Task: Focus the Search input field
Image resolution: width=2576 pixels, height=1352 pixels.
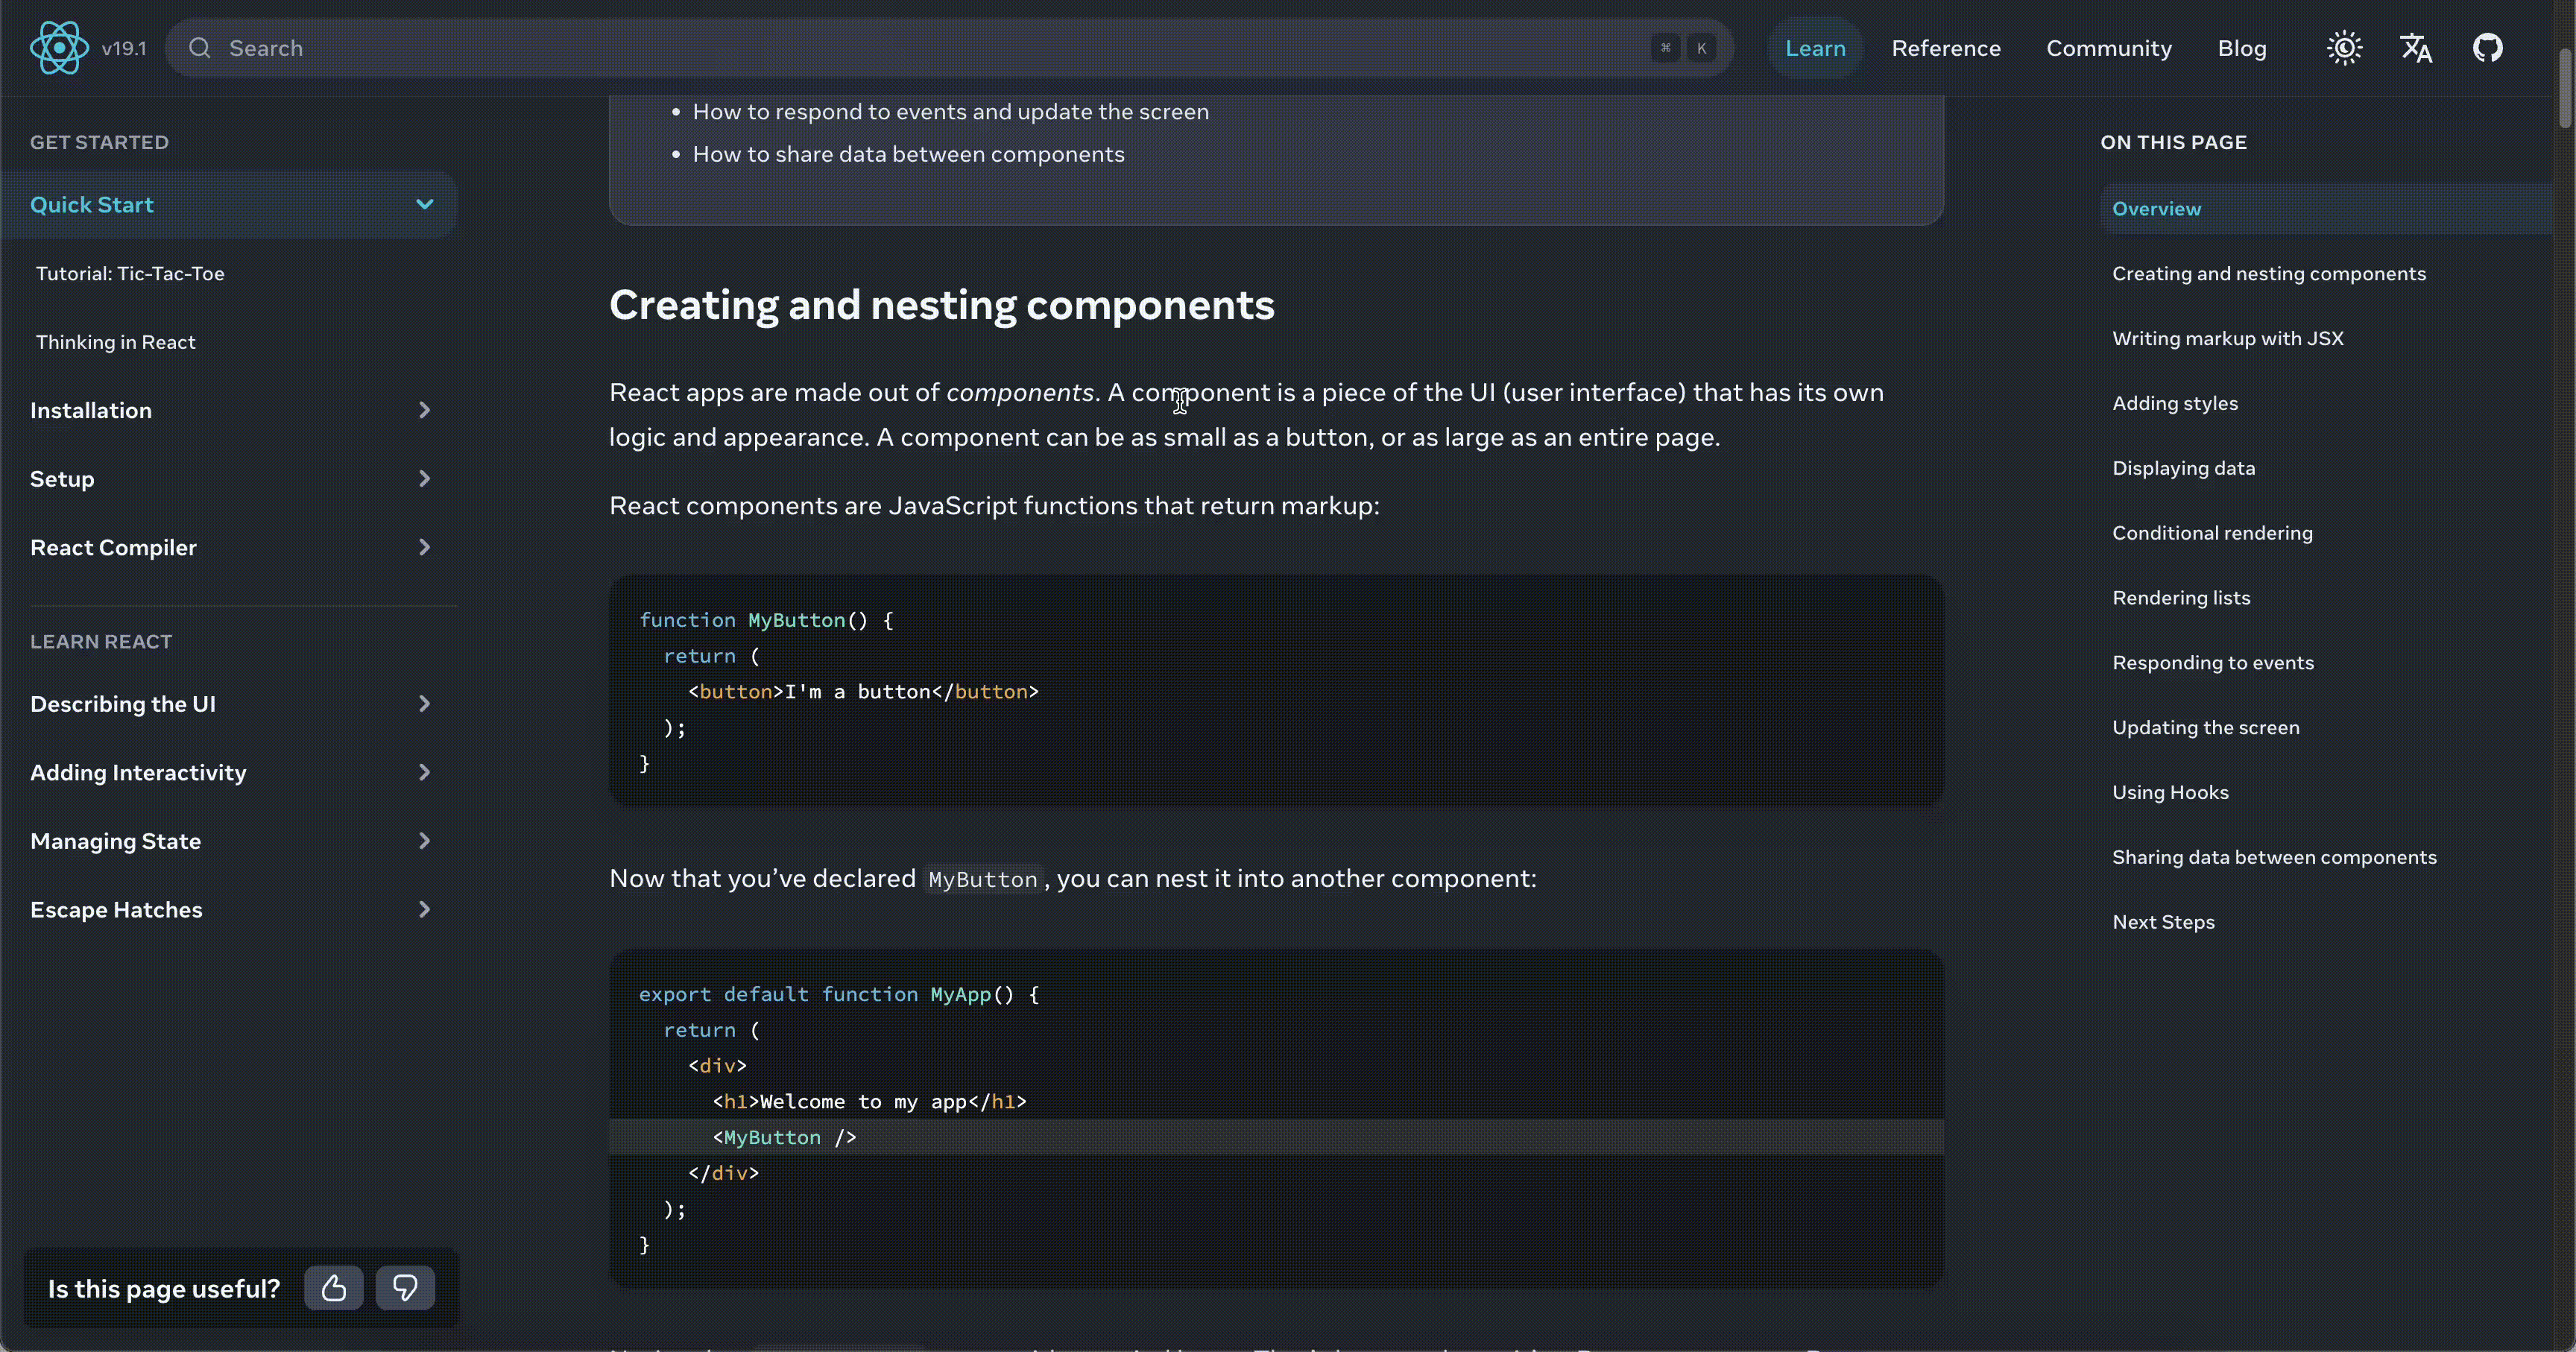Action: pos(900,48)
